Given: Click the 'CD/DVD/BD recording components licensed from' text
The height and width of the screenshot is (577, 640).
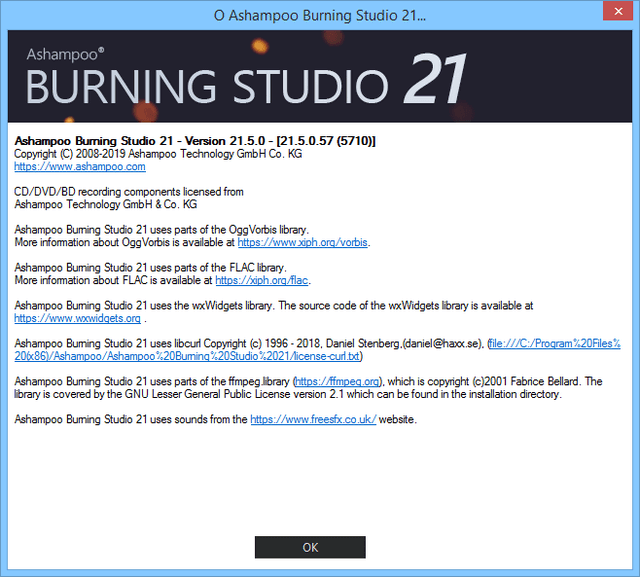Looking at the screenshot, I should tap(129, 192).
